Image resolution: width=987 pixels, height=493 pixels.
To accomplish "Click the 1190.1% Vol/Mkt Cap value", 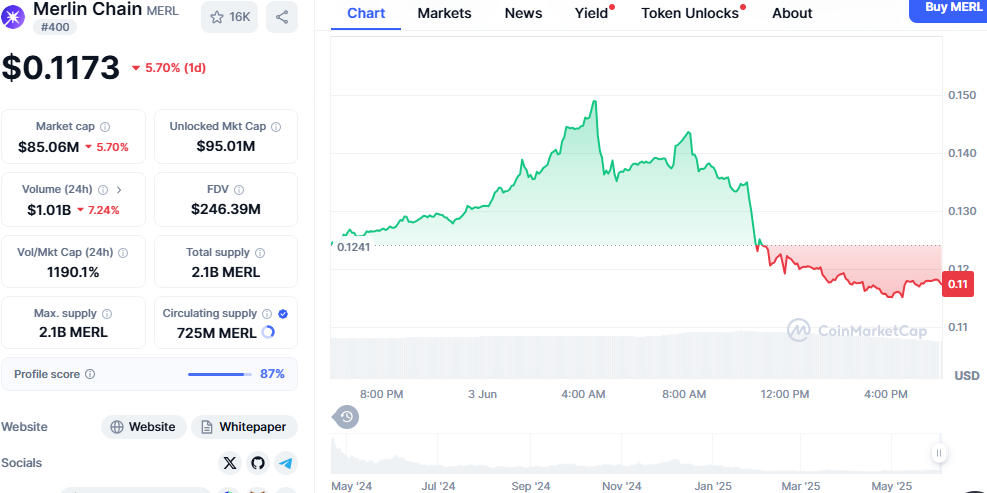I will click(x=73, y=273).
